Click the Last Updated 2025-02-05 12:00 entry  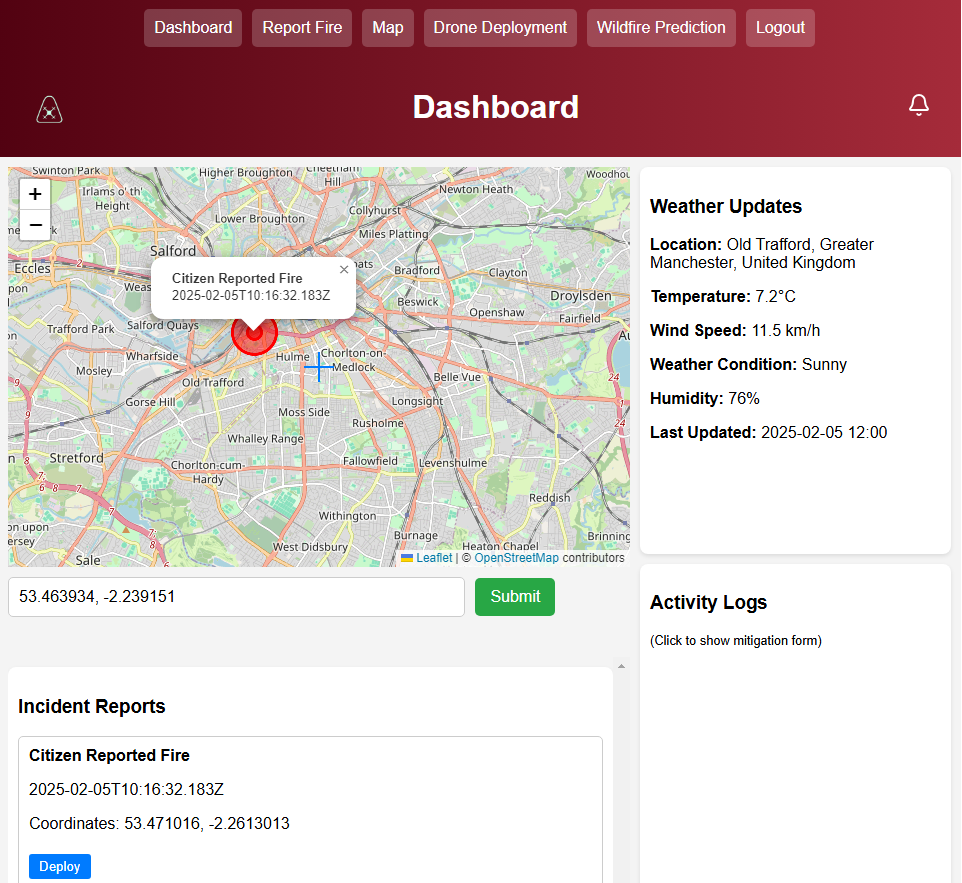[x=769, y=433]
